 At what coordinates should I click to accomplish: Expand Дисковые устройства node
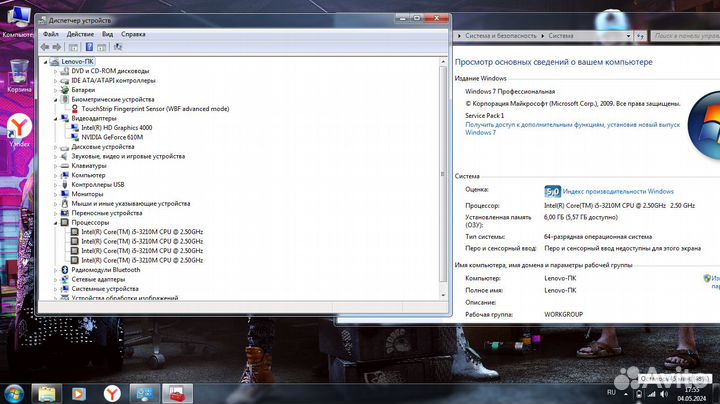tap(56, 147)
